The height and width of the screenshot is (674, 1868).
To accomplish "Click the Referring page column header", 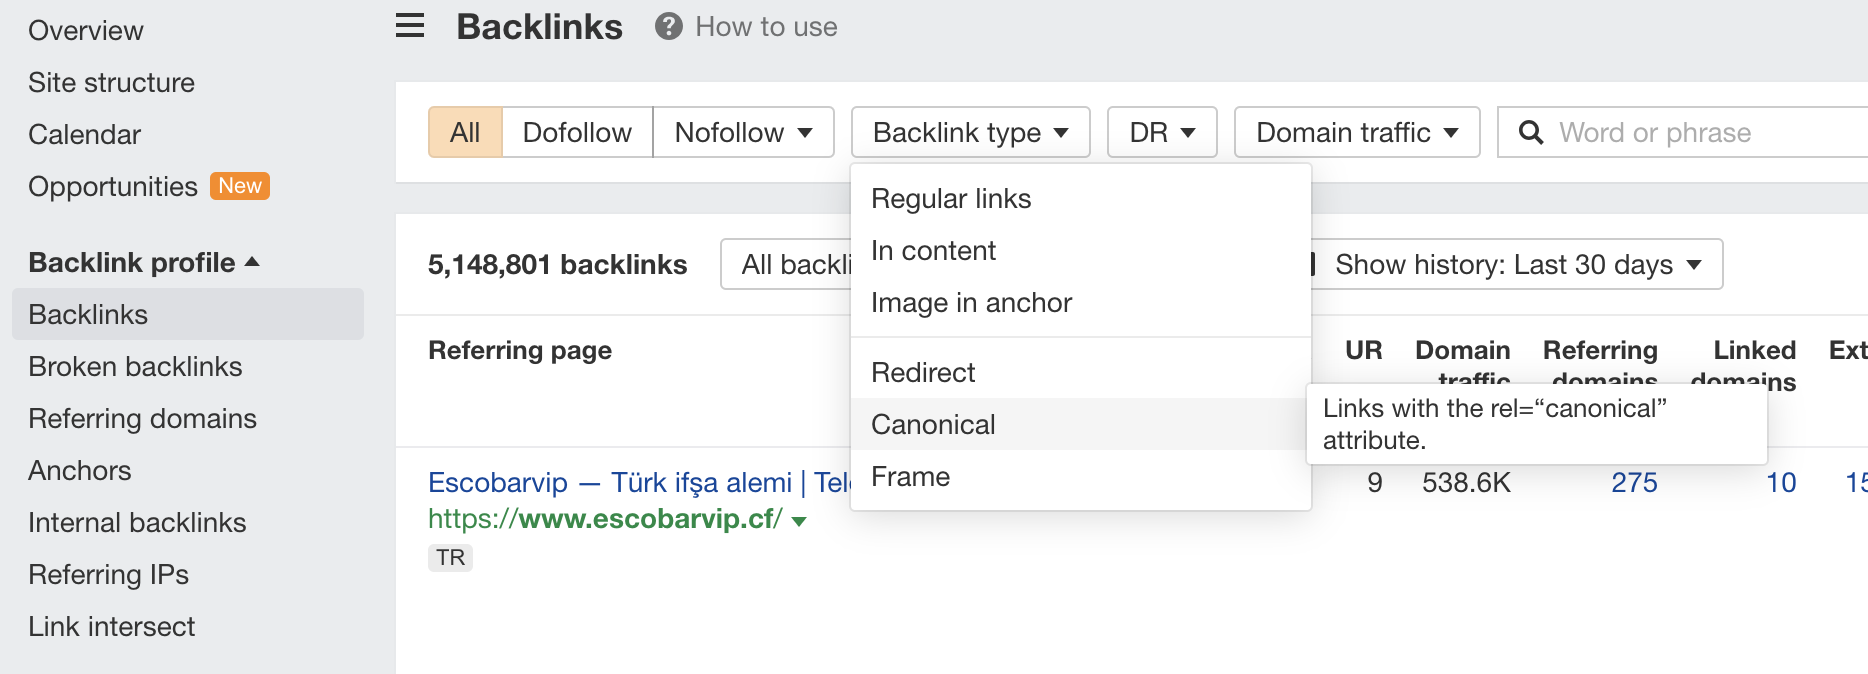I will (520, 350).
